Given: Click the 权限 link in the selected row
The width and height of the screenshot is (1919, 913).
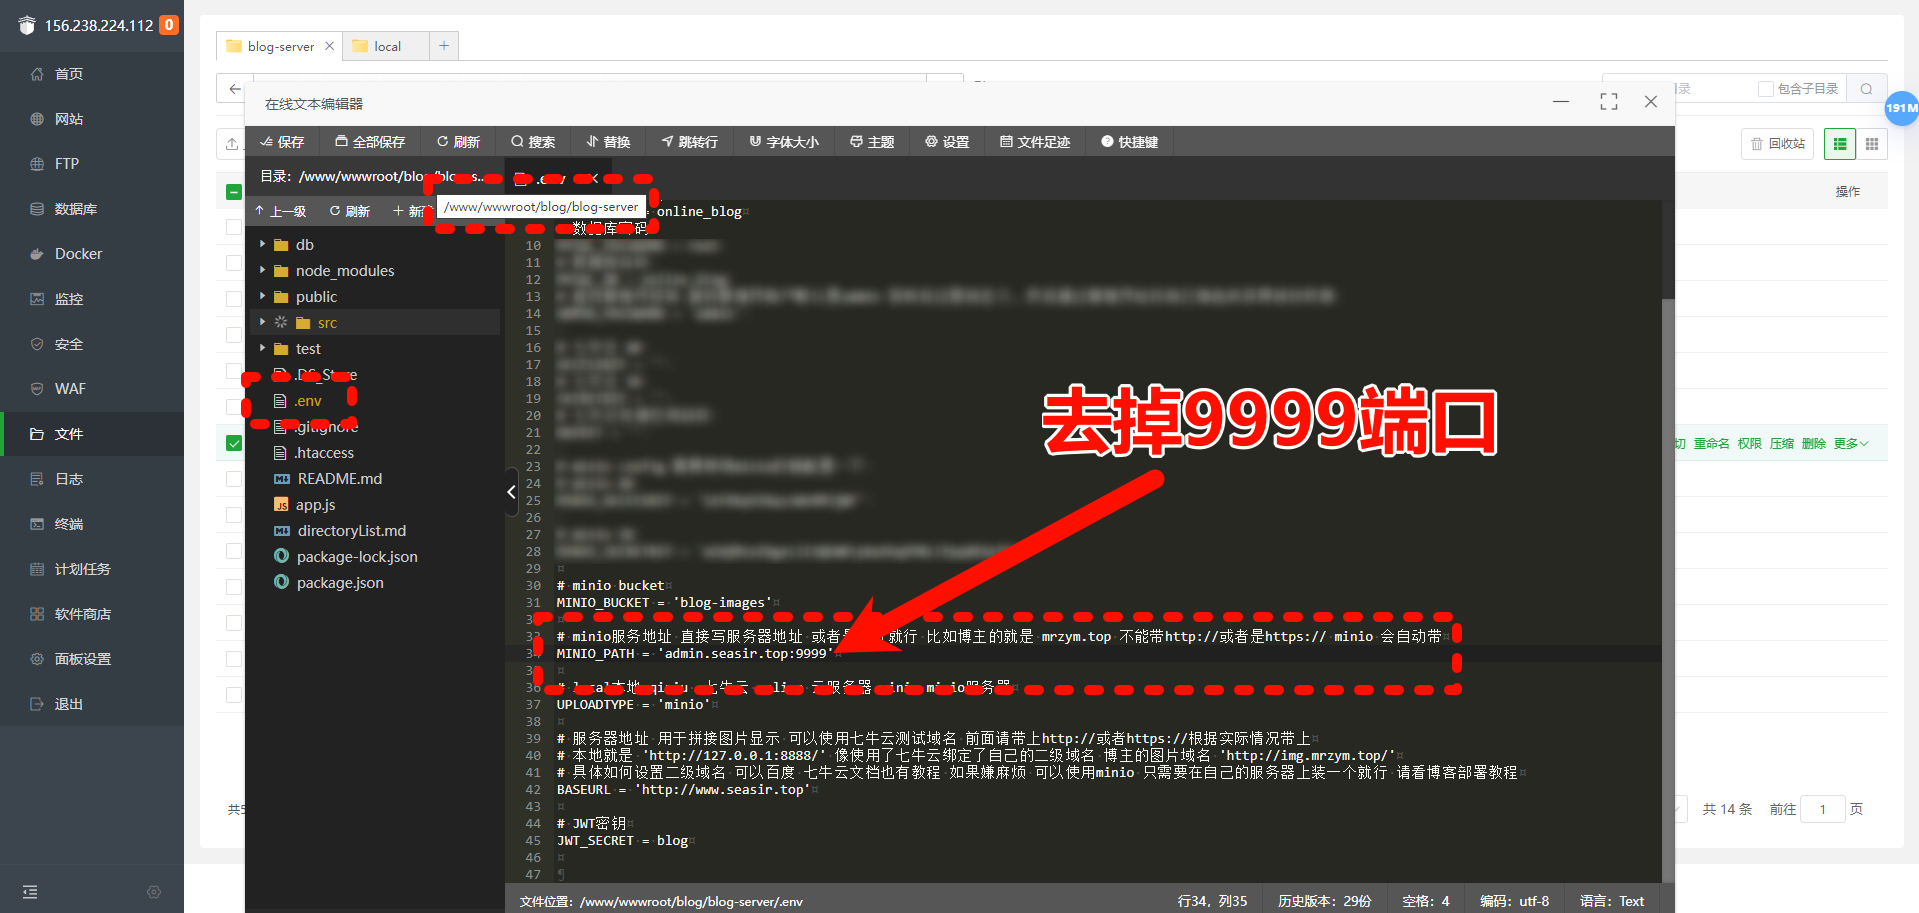Looking at the screenshot, I should [1750, 443].
